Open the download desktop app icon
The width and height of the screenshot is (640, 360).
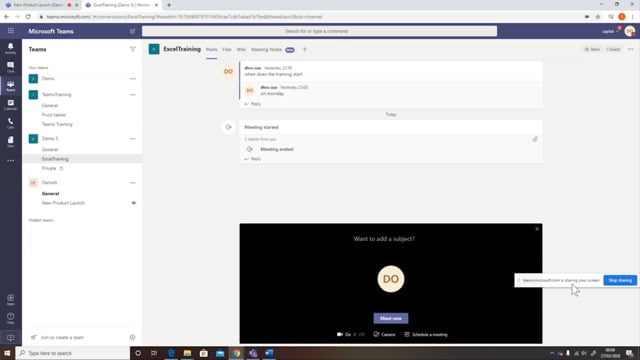click(11, 338)
